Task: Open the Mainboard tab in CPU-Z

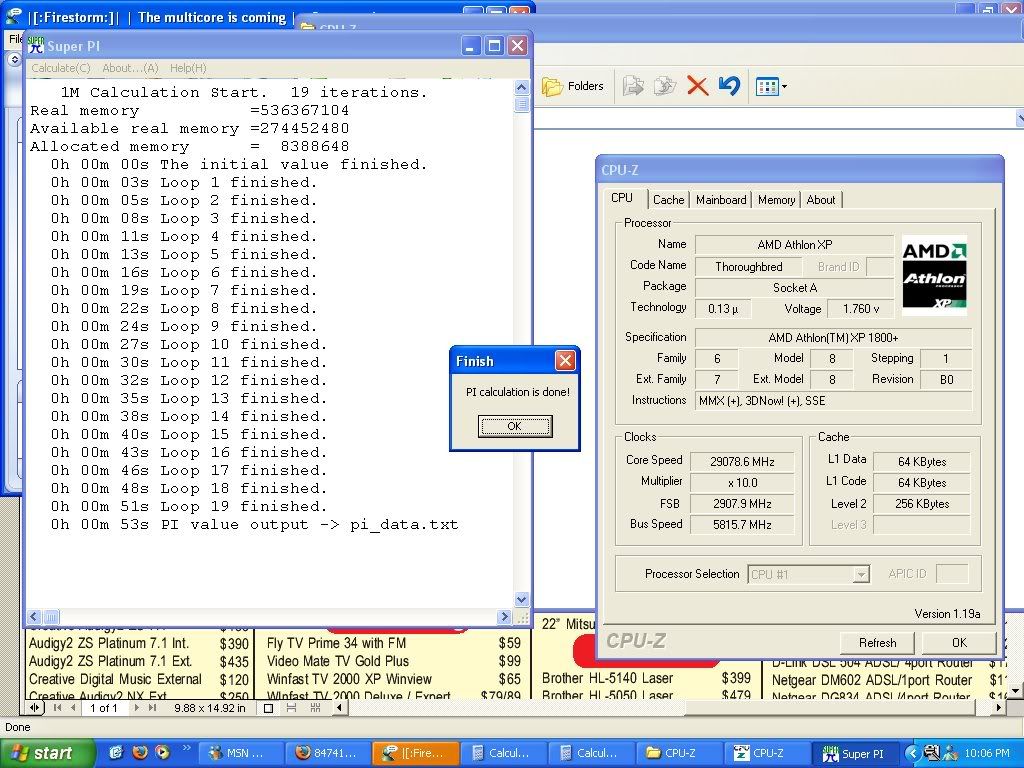Action: [x=721, y=200]
